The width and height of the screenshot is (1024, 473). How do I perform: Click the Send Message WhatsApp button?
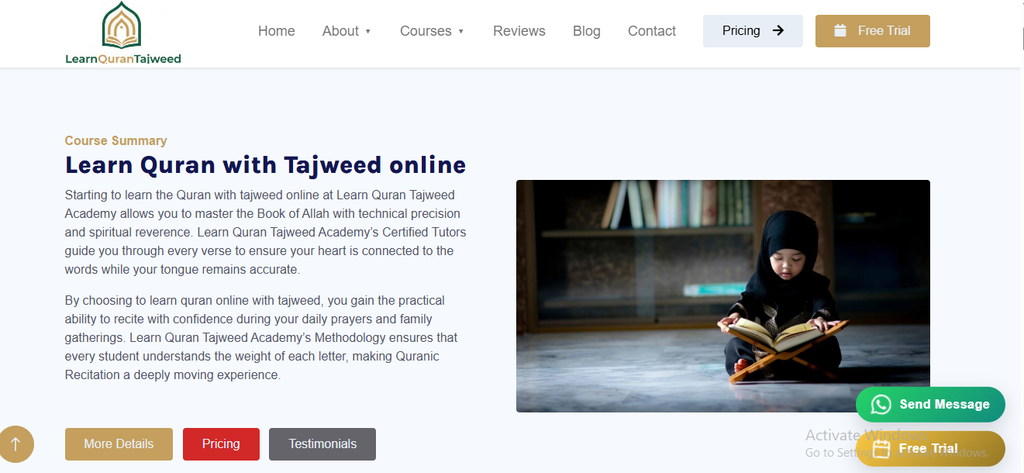[x=931, y=404]
